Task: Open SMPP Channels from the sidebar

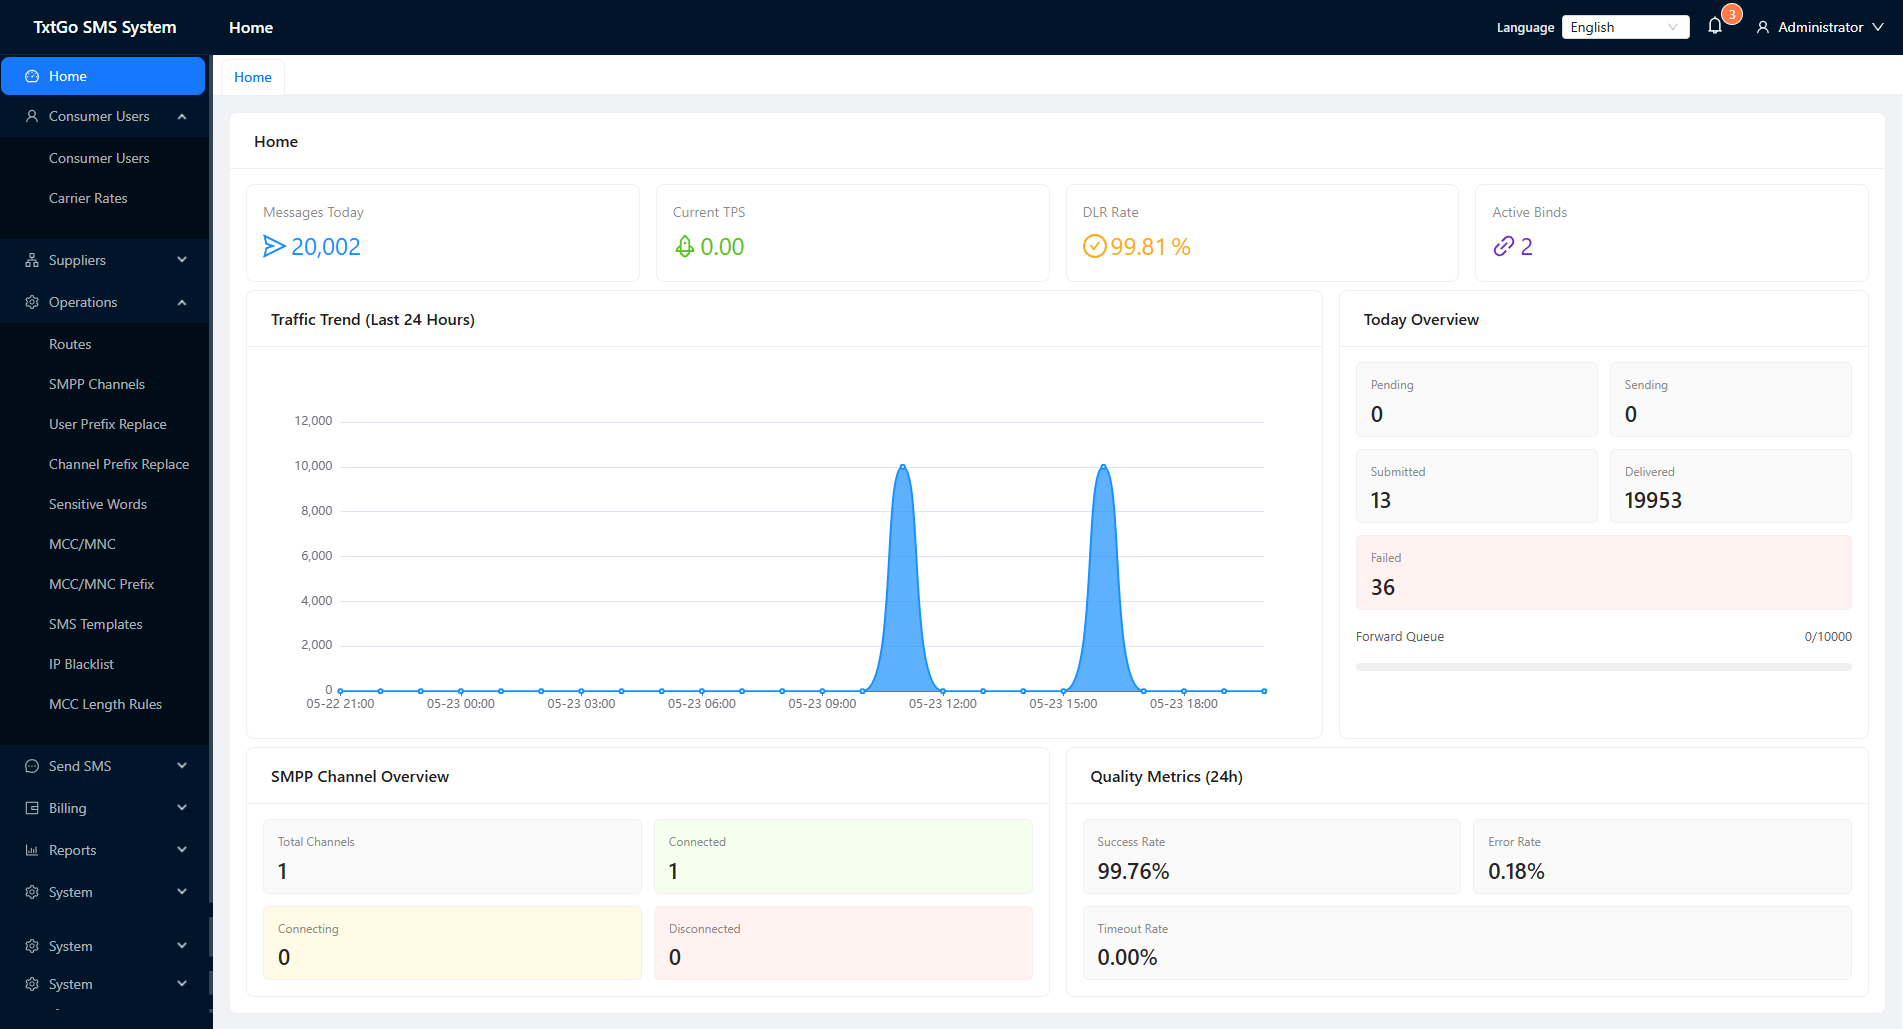Action: tap(97, 384)
